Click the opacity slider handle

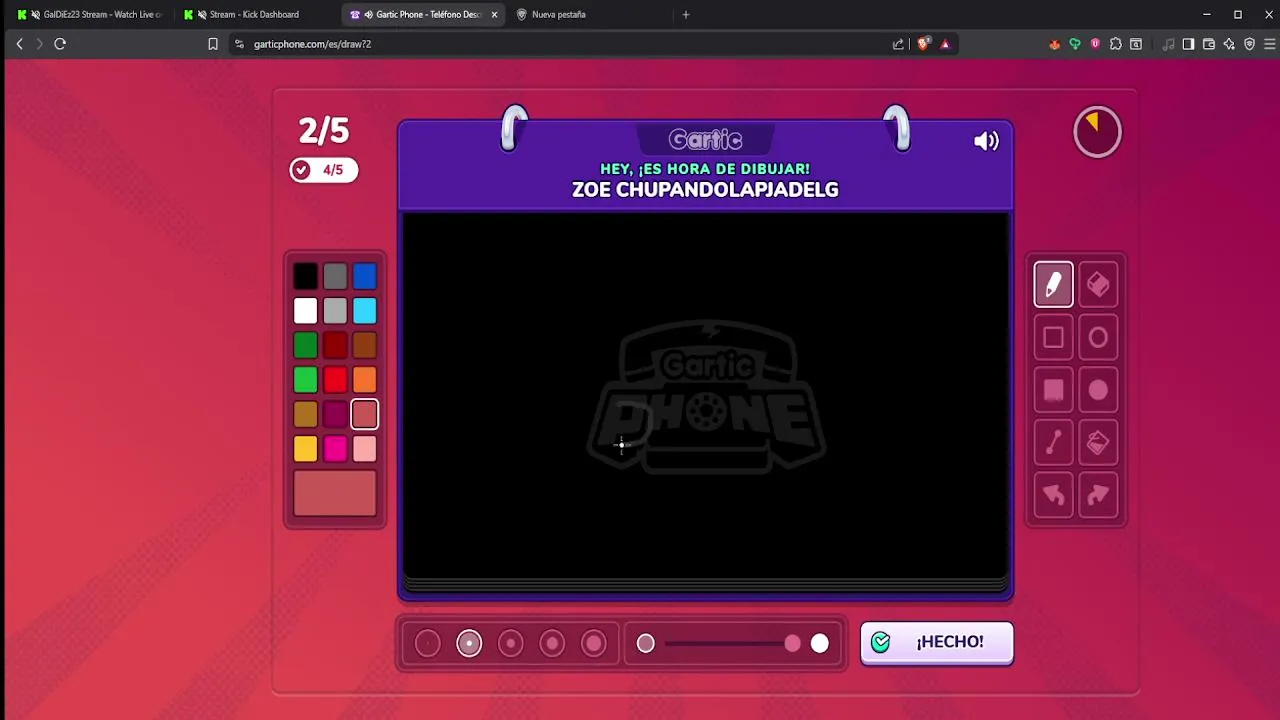[792, 643]
